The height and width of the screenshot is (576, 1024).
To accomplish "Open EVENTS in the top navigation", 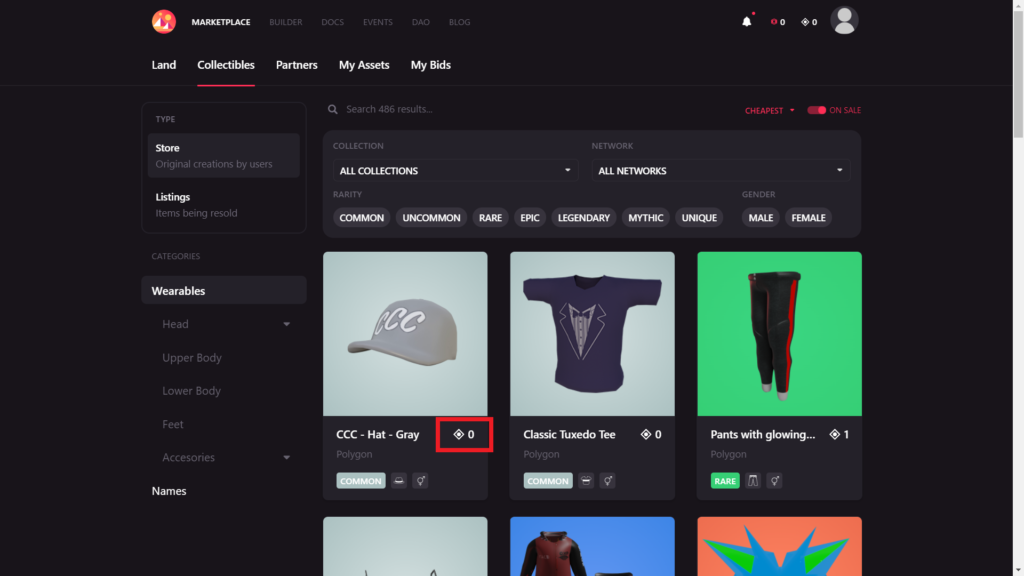I will [377, 22].
